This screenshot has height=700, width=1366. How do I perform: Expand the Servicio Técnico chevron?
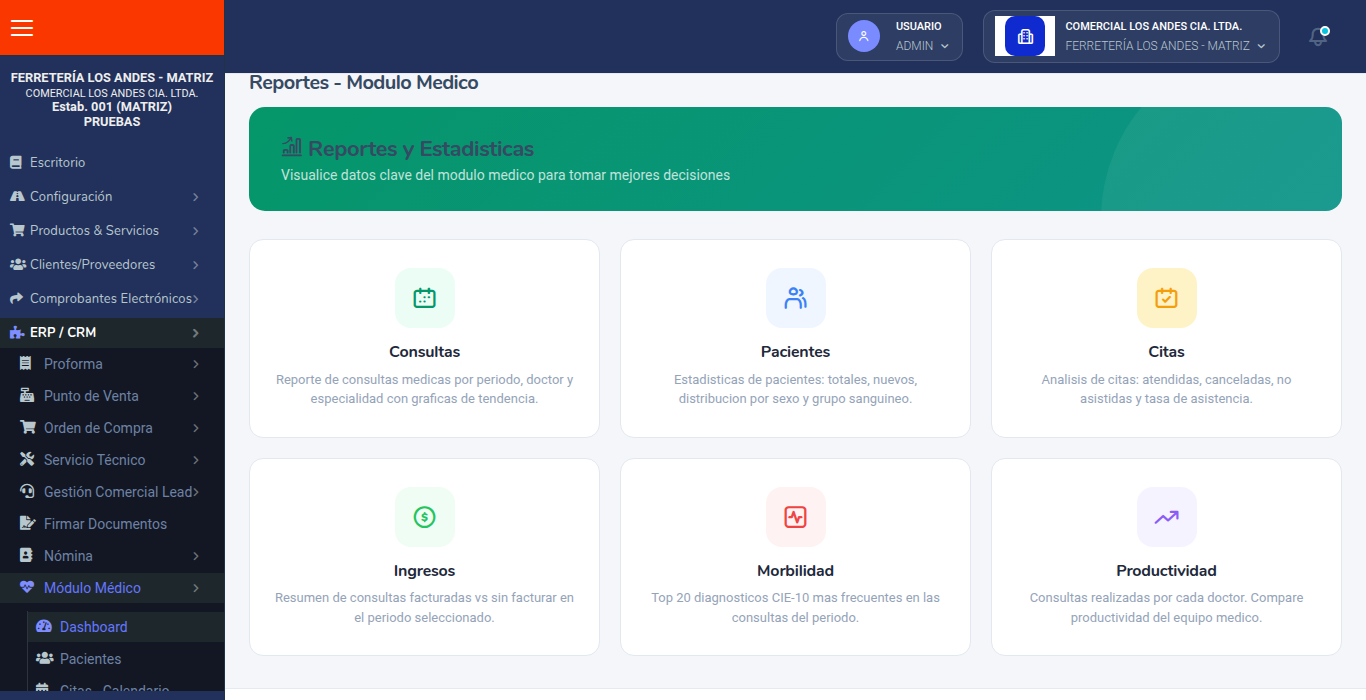pyautogui.click(x=196, y=461)
